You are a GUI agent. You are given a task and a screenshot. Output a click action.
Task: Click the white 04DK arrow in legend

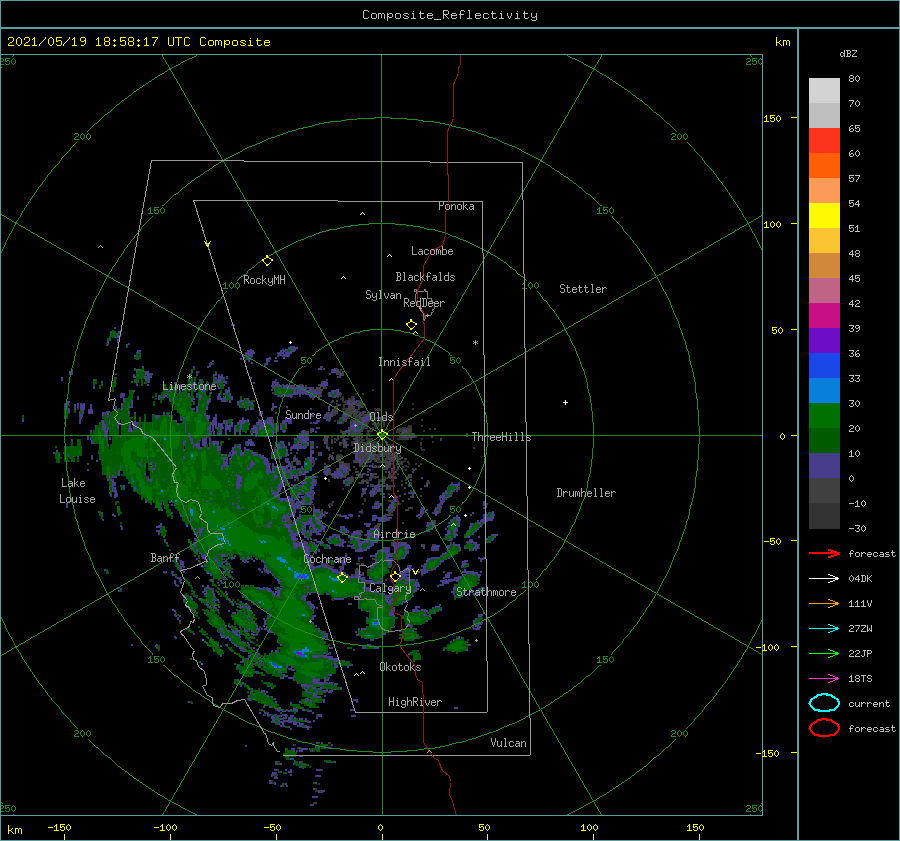click(824, 579)
